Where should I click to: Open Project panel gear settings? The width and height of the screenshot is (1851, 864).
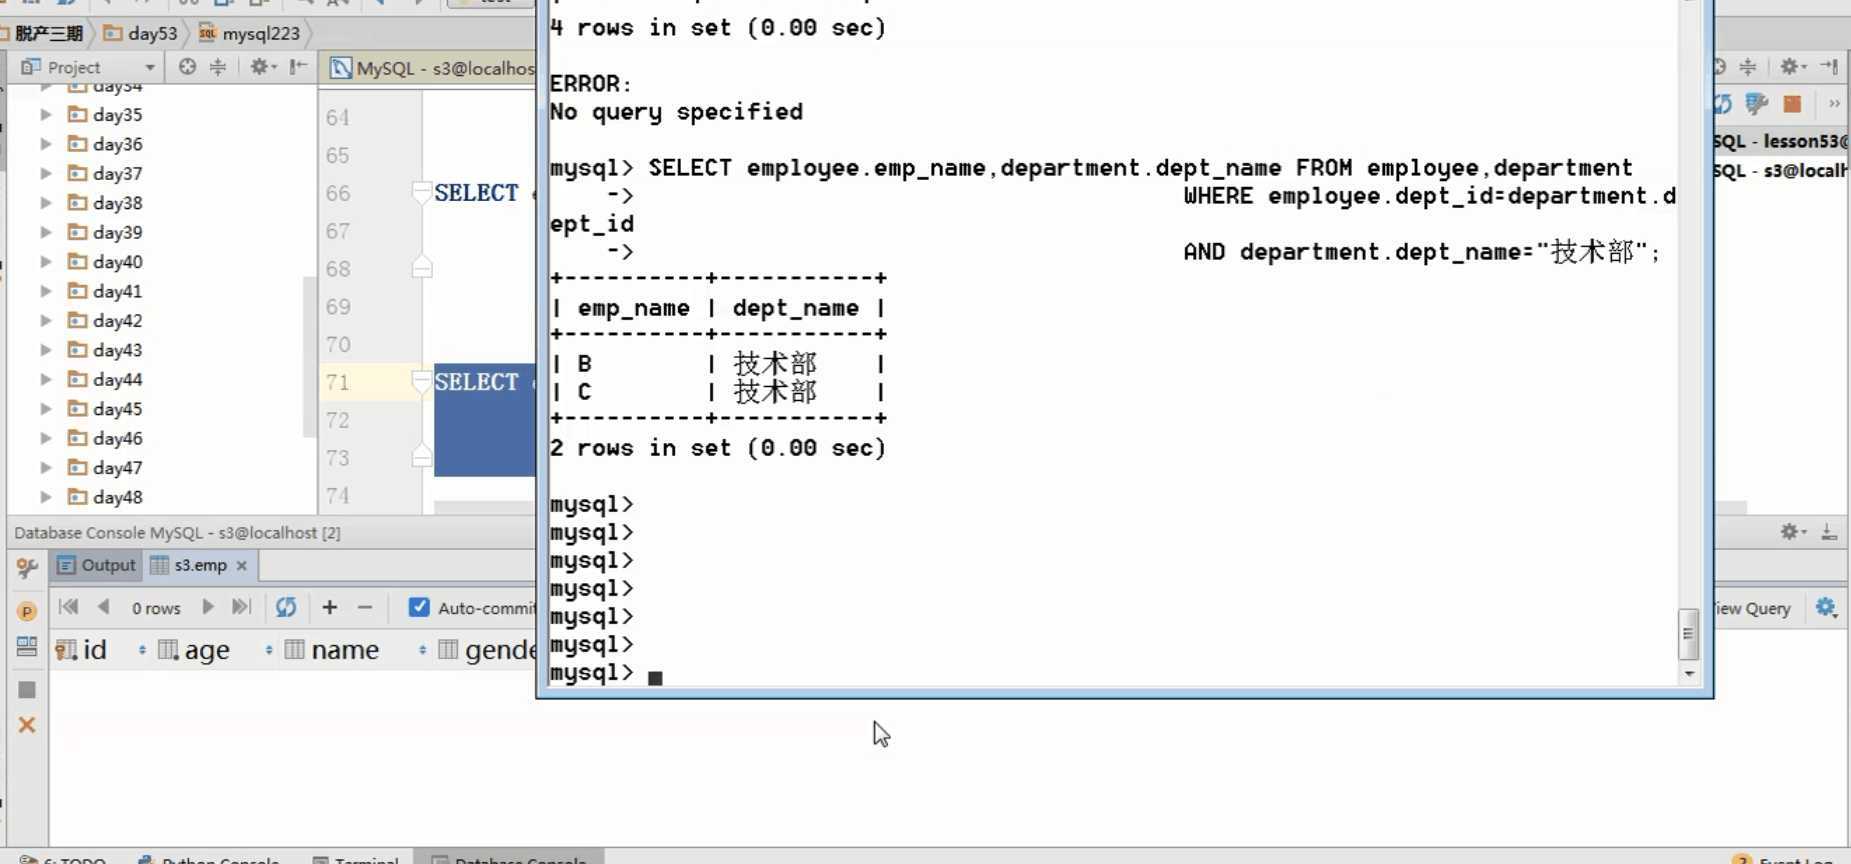click(x=263, y=67)
